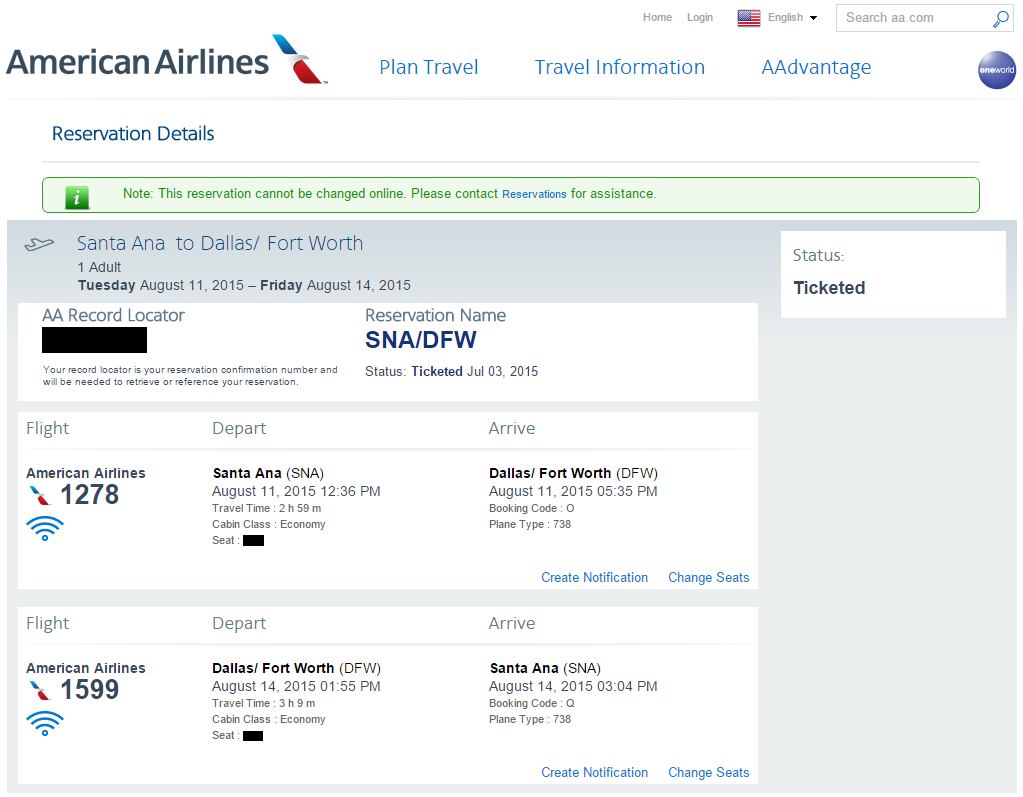Click the green info note icon
This screenshot has height=797, width=1023.
(77, 197)
